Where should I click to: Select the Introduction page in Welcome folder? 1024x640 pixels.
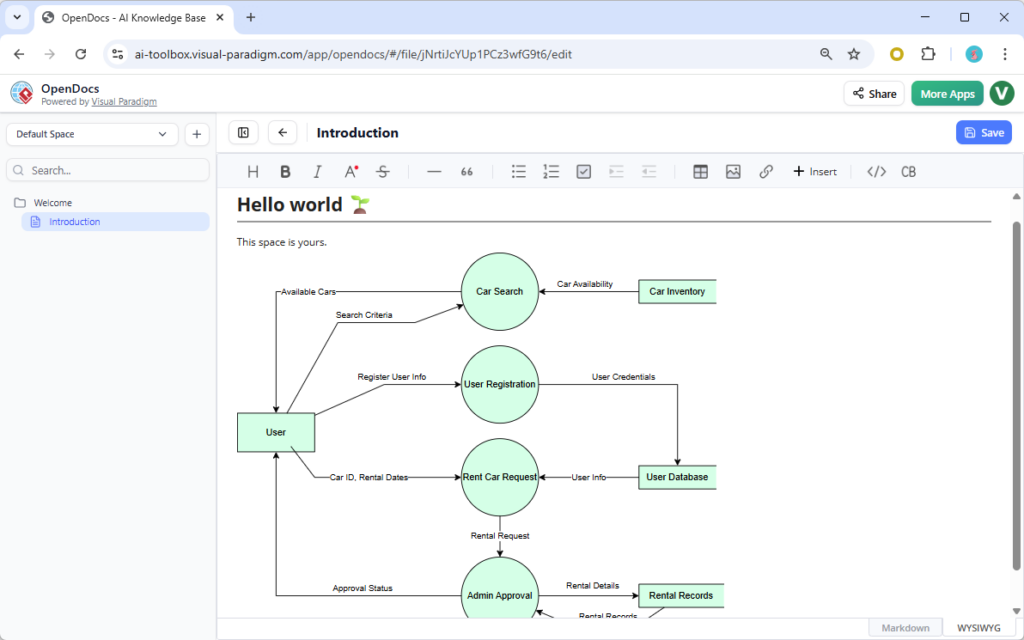[x=77, y=221]
